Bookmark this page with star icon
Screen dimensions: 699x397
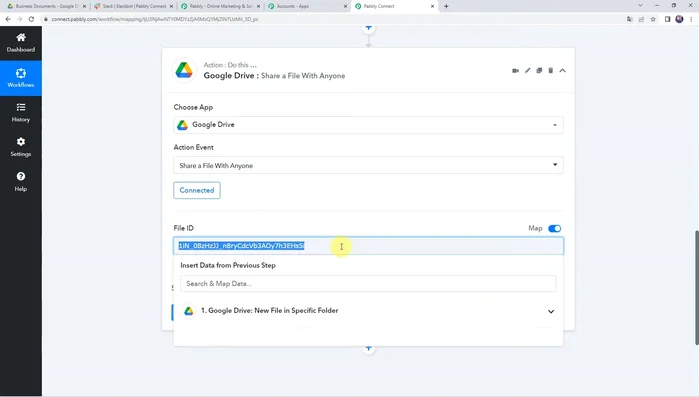coord(653,19)
